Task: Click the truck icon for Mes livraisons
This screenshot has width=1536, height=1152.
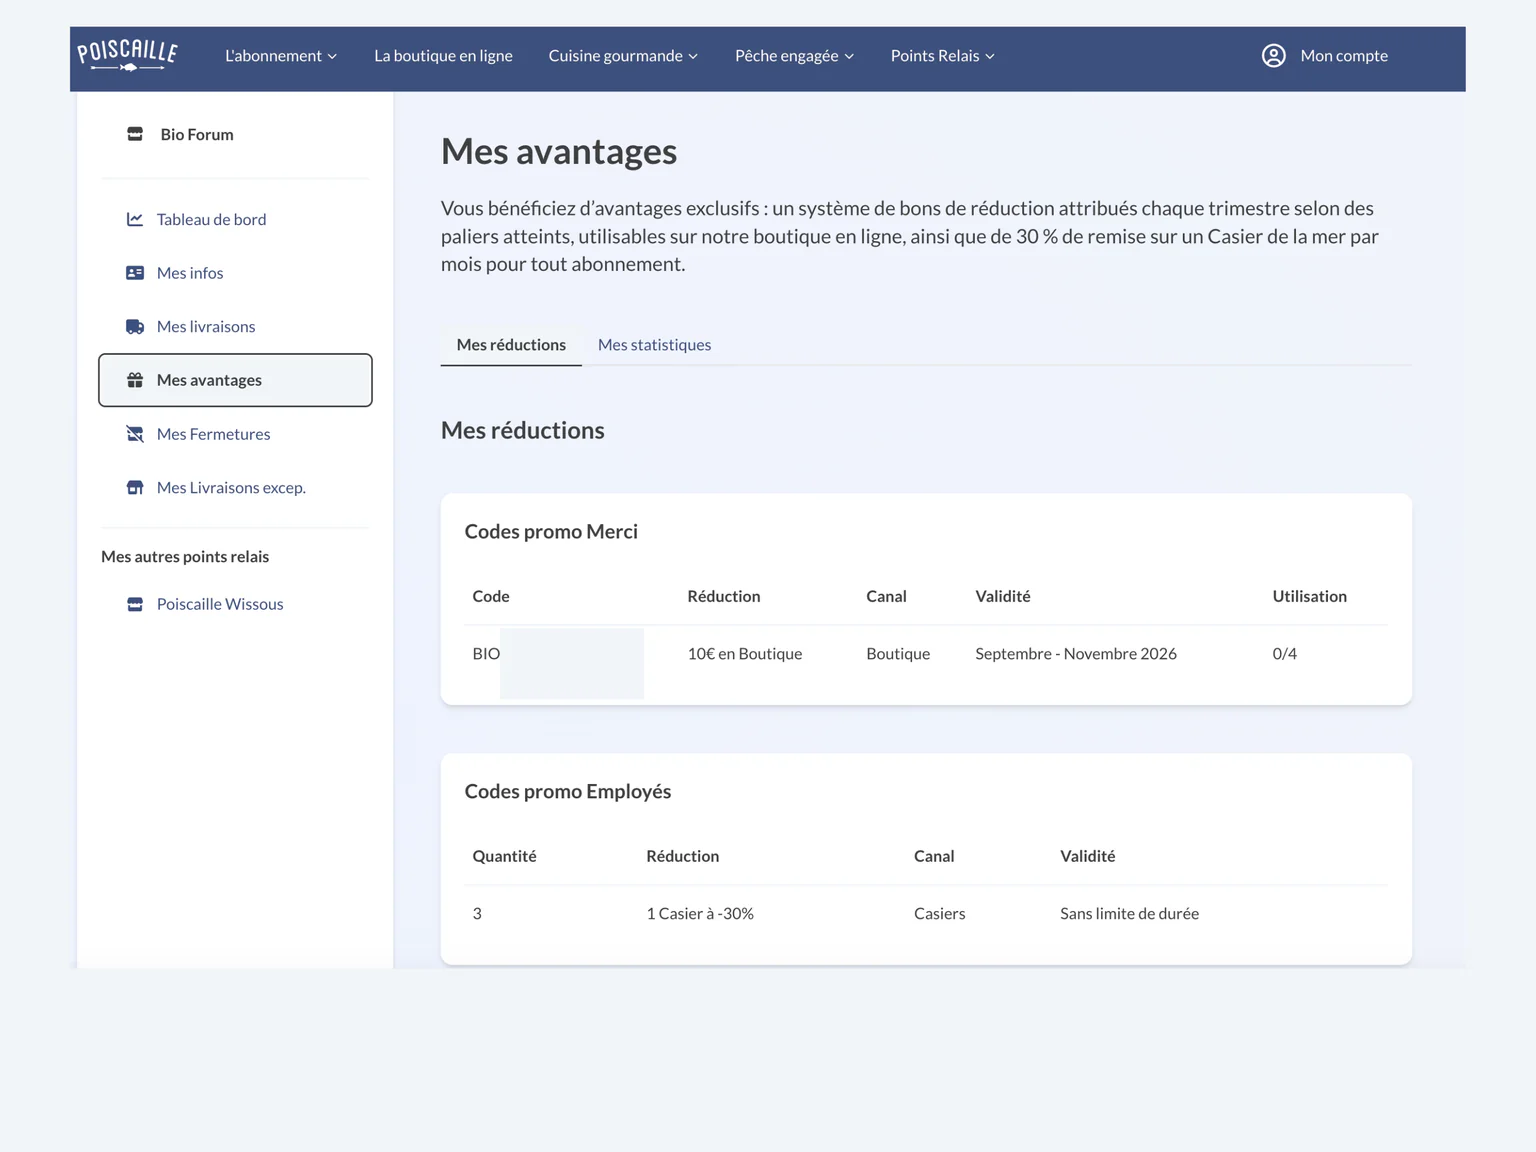Action: (135, 326)
